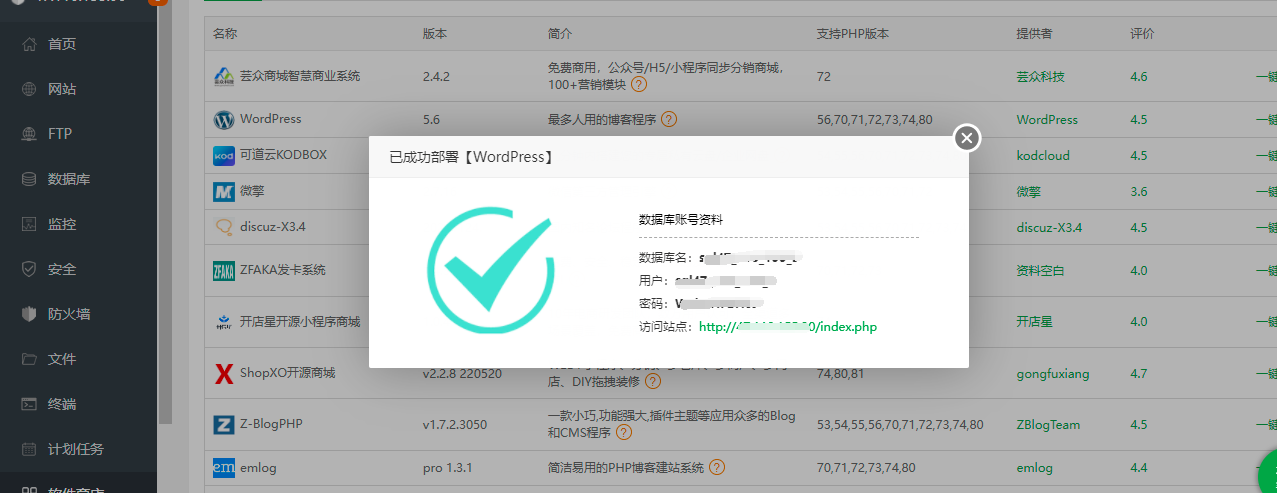Click the ShopXO red X logo
Viewport: 1277px width, 493px height.
point(224,373)
